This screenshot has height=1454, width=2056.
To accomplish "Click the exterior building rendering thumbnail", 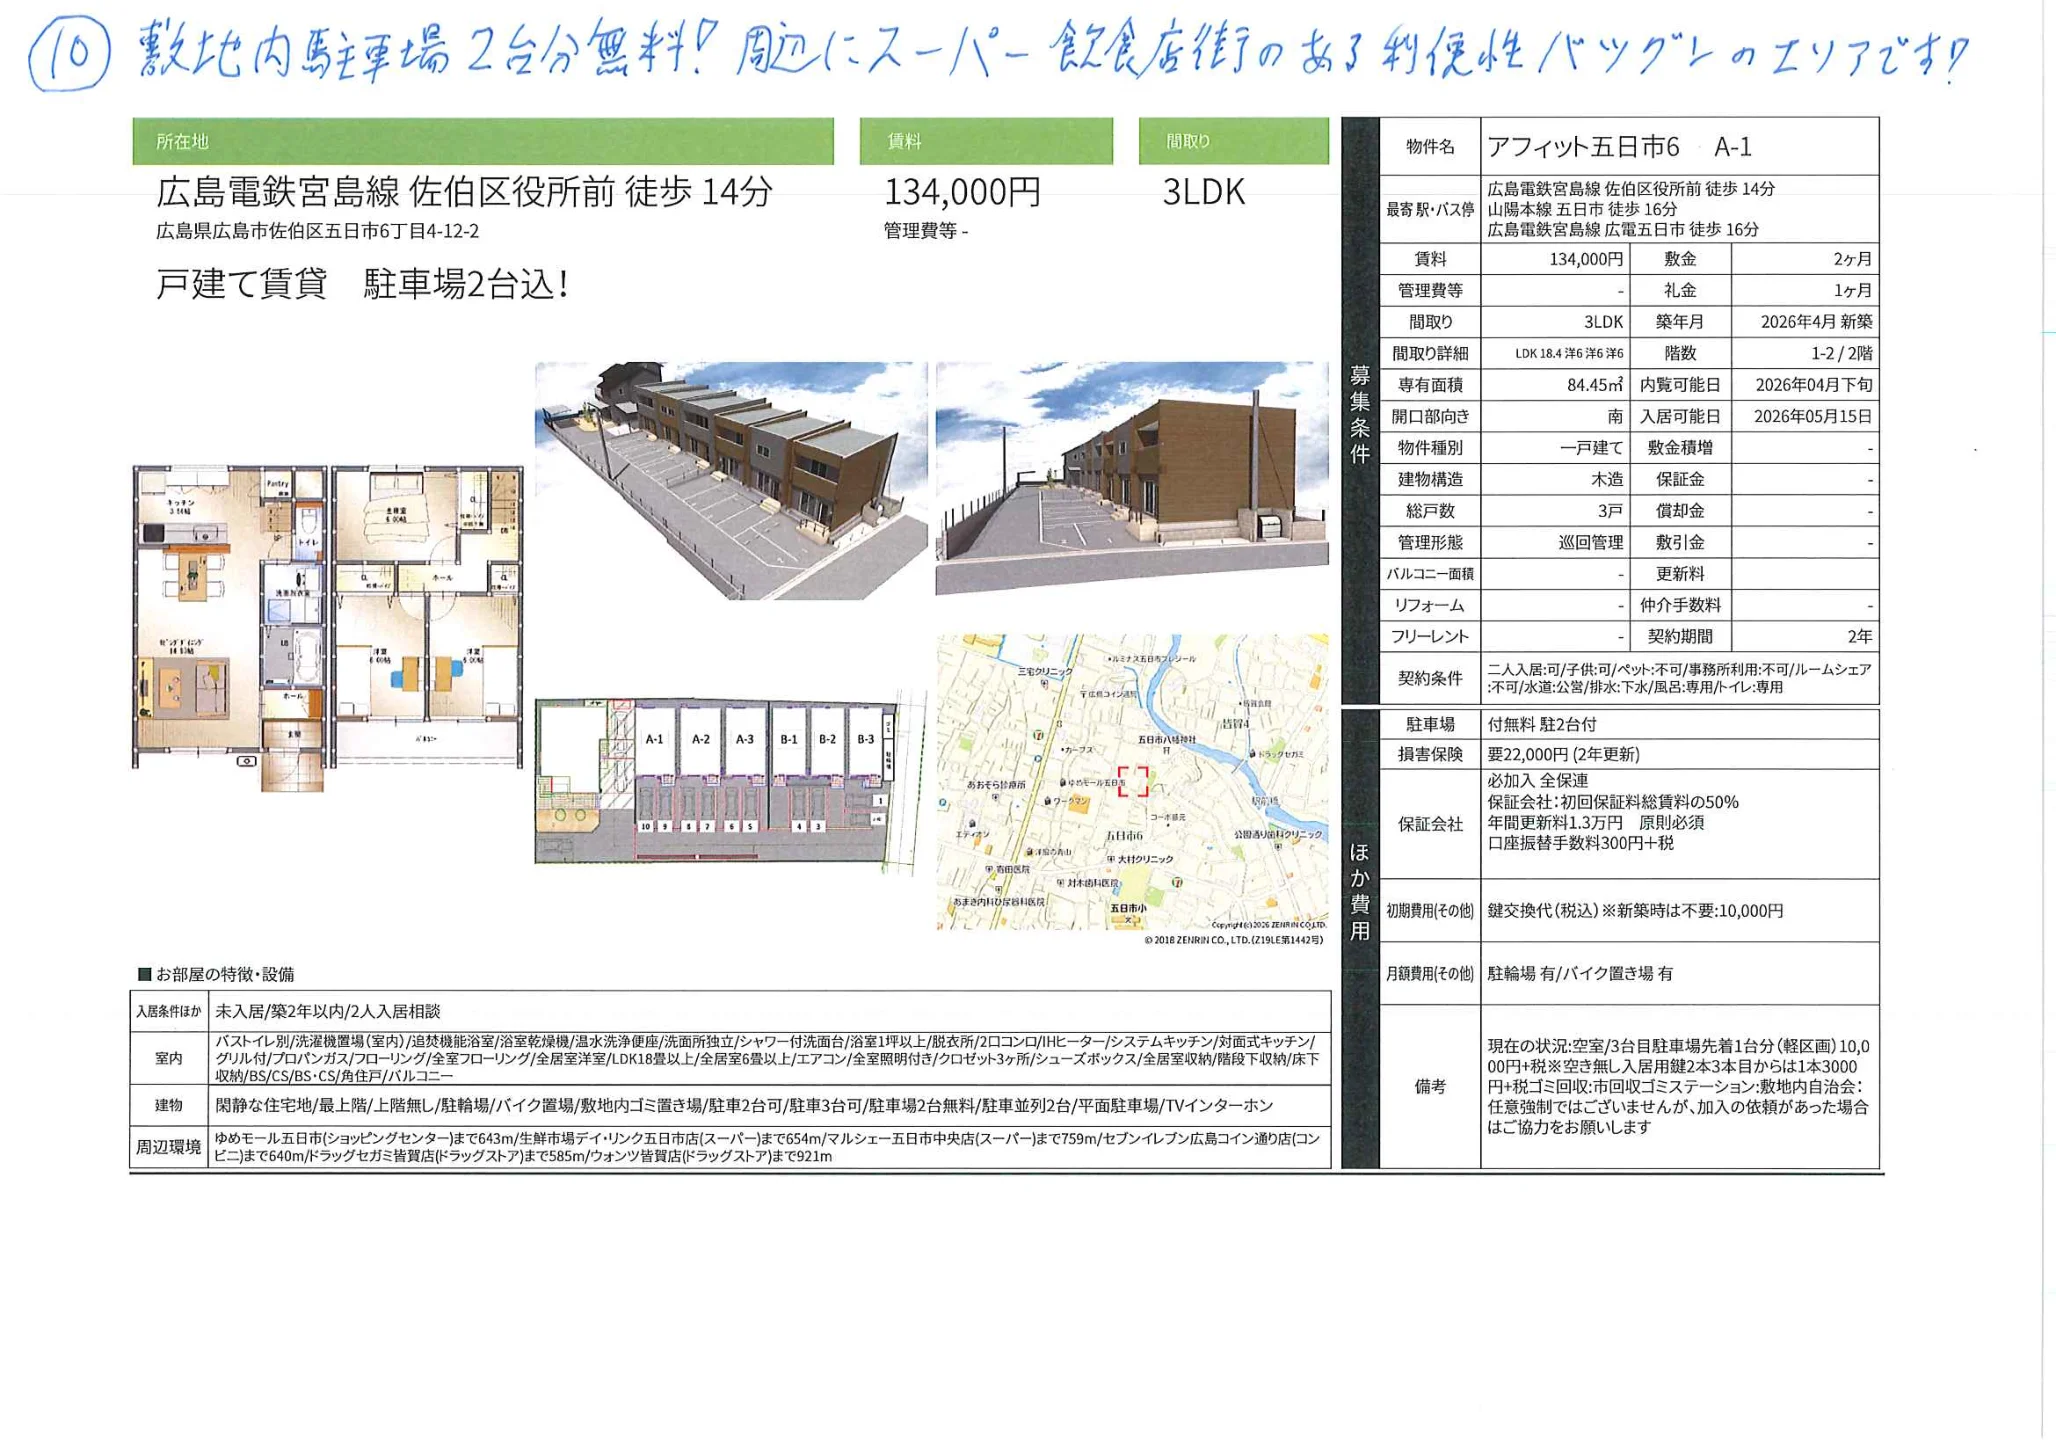I will [730, 480].
